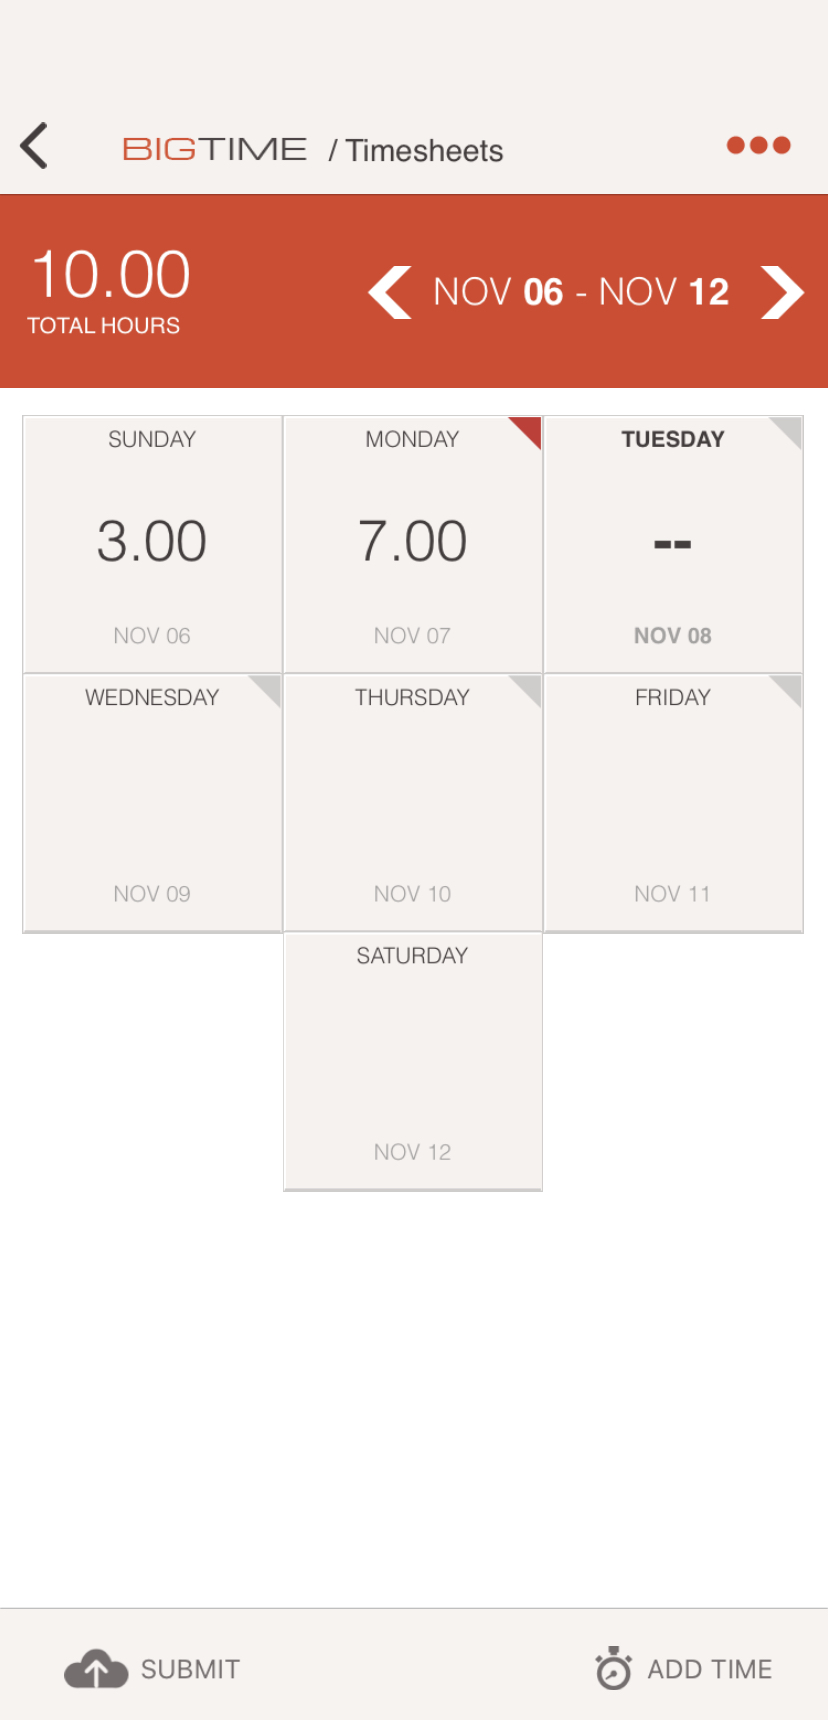
Task: Select the Saturday Nov 12 tile
Action: click(x=412, y=1060)
